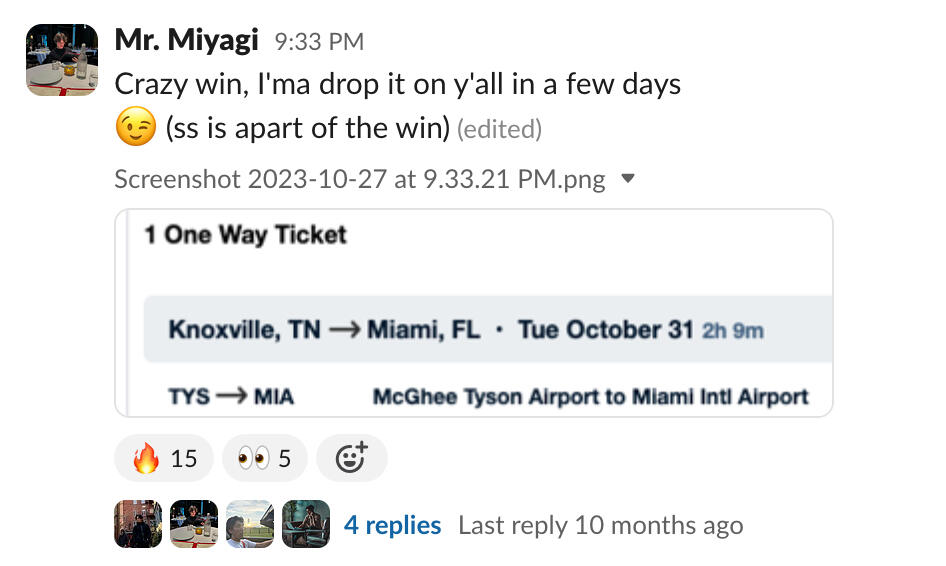Open Mr. Miyagi's profile from the username
Image resolution: width=946 pixels, height=566 pixels.
[x=187, y=40]
